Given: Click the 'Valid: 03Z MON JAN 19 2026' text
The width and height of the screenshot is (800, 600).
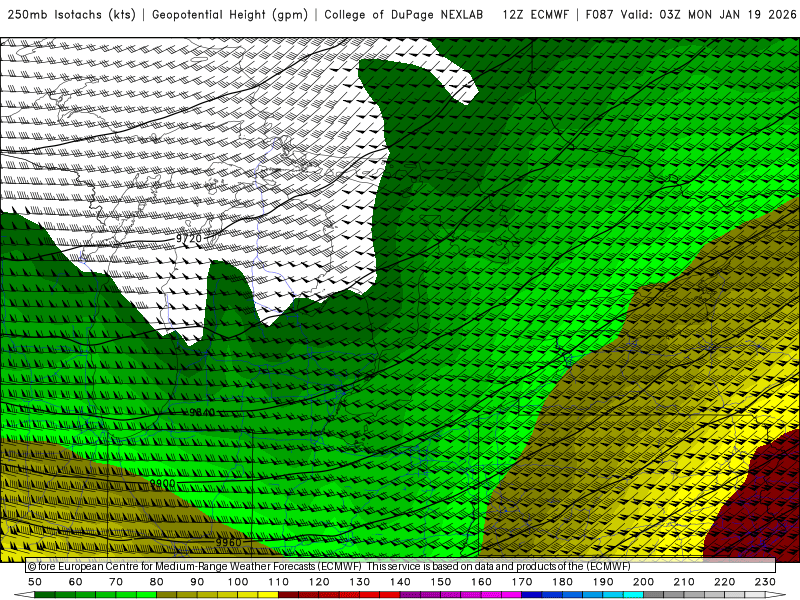Looking at the screenshot, I should (x=709, y=15).
